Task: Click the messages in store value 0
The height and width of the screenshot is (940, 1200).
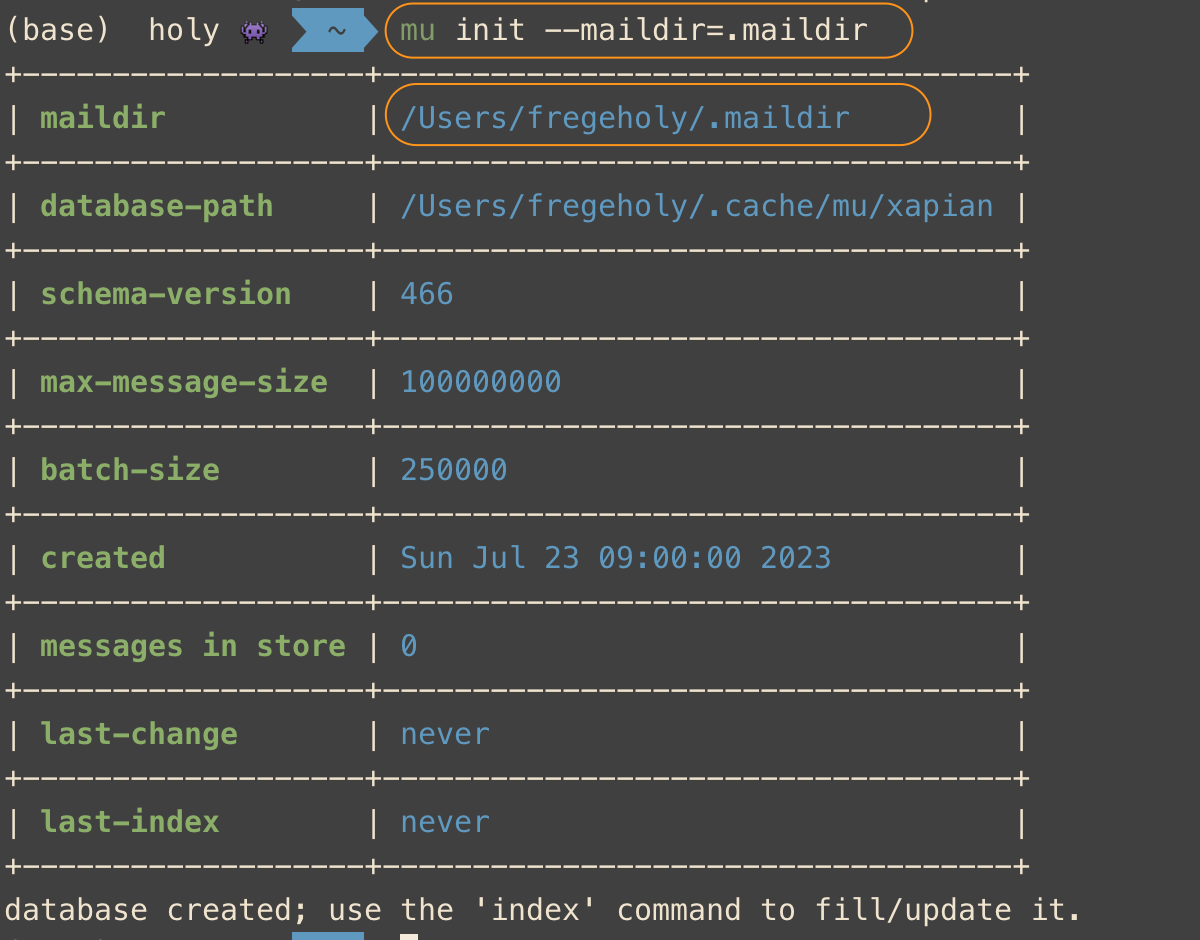Action: coord(409,646)
